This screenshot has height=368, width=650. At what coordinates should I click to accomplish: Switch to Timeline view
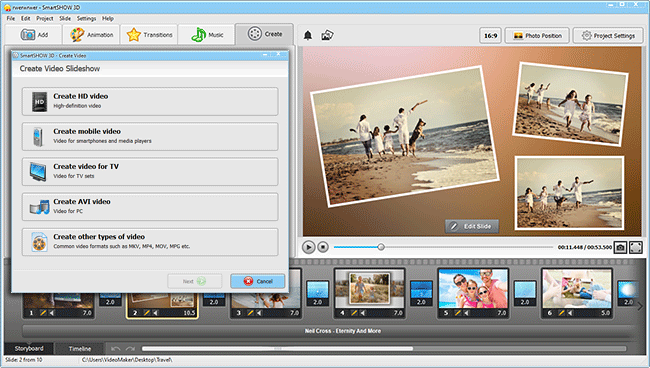[x=80, y=349]
